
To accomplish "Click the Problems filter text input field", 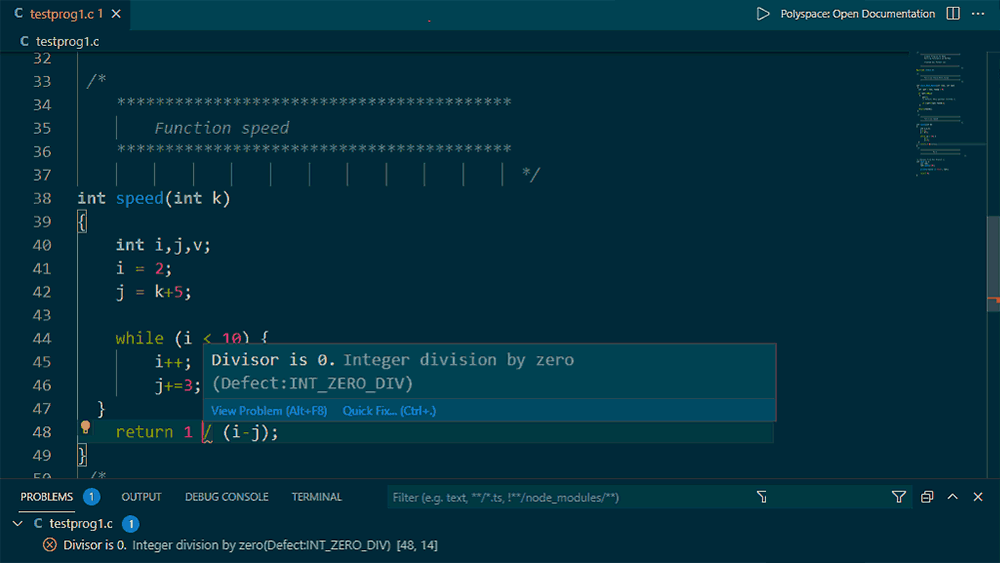I will point(570,497).
